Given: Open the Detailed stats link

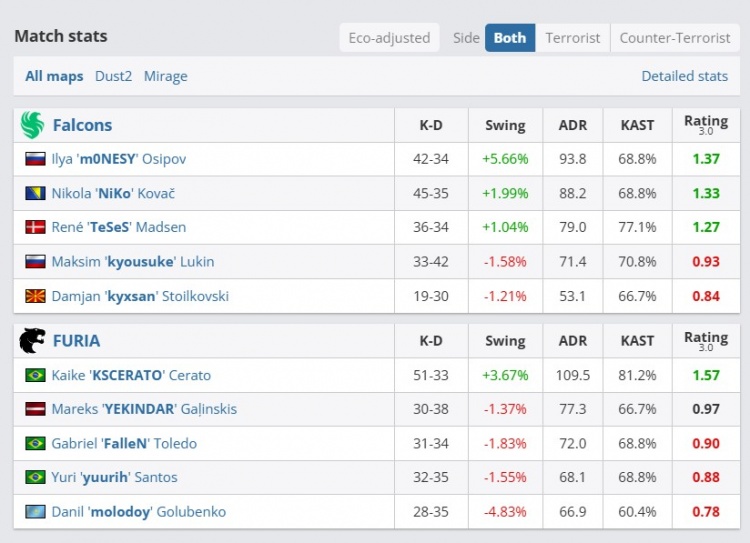Looking at the screenshot, I should [684, 76].
